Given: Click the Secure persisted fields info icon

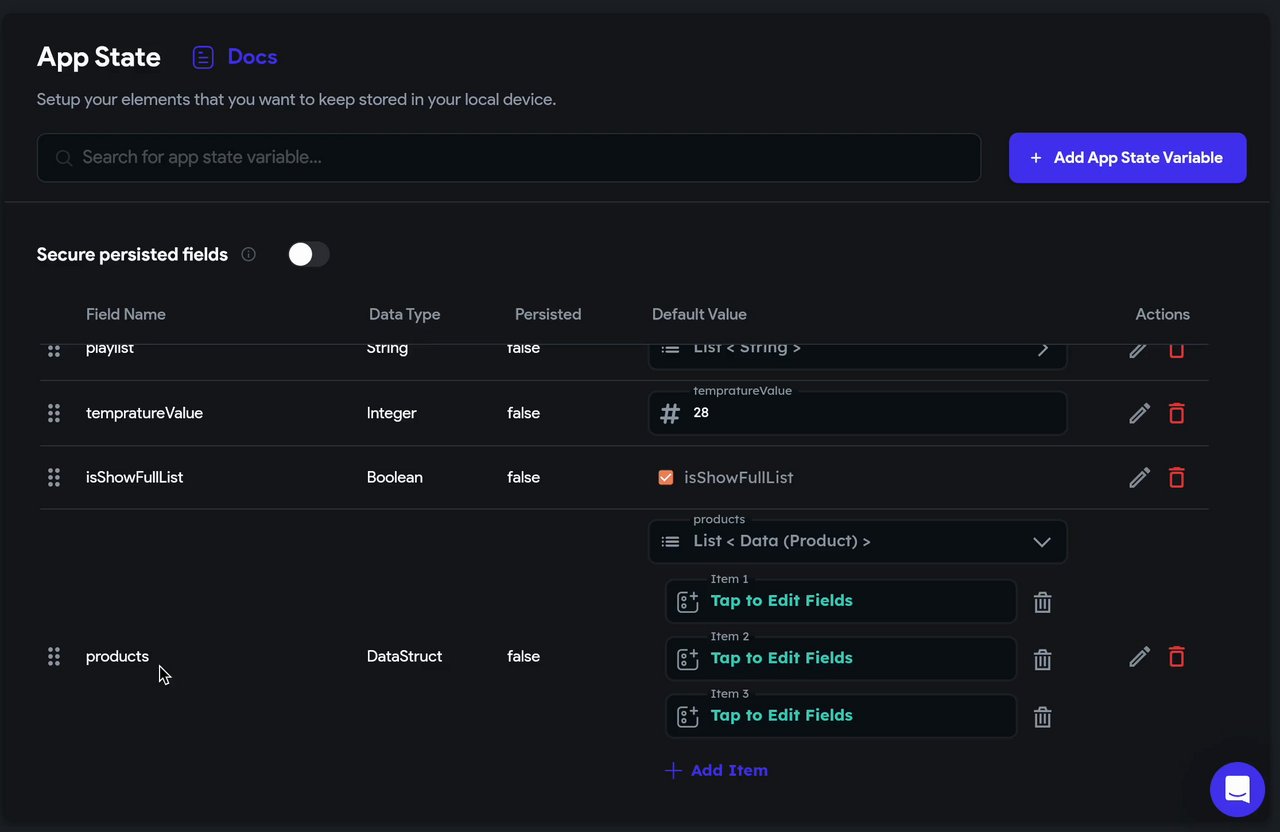Looking at the screenshot, I should coord(249,254).
